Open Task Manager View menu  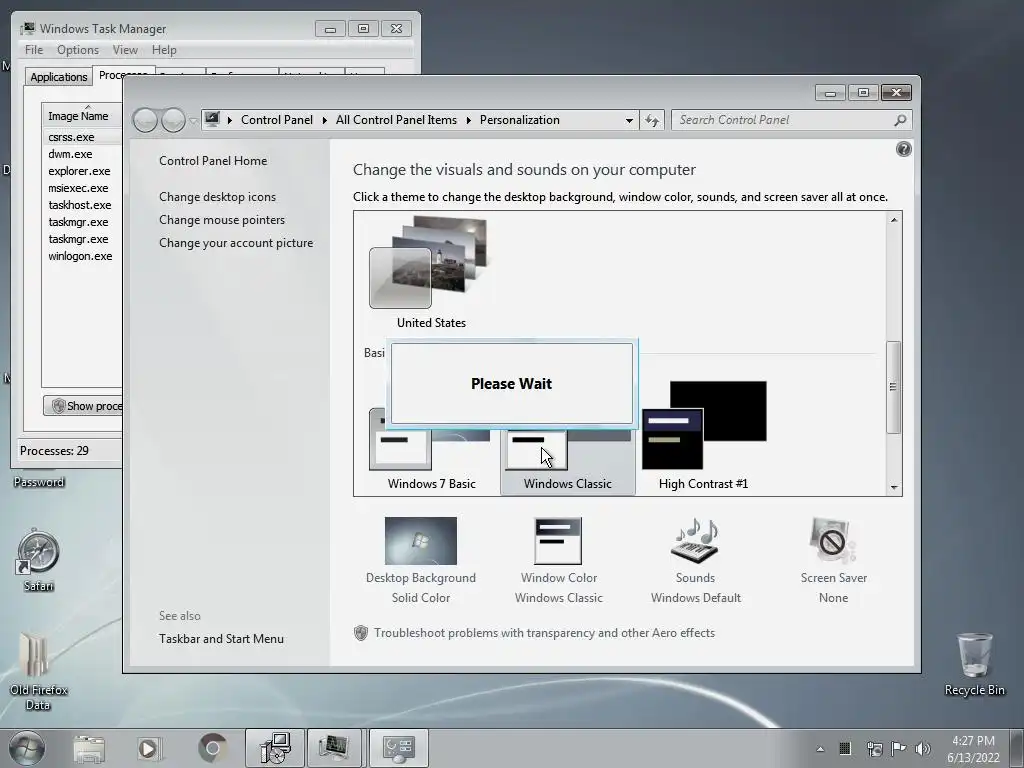pyautogui.click(x=125, y=50)
